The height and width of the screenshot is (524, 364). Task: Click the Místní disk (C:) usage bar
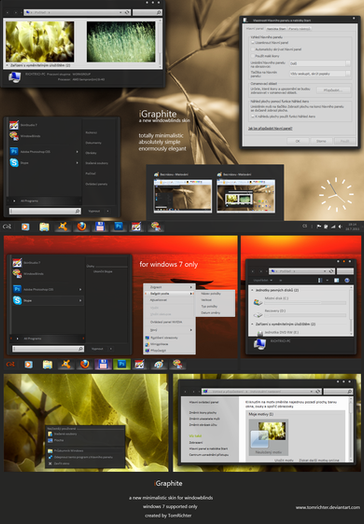point(305,302)
